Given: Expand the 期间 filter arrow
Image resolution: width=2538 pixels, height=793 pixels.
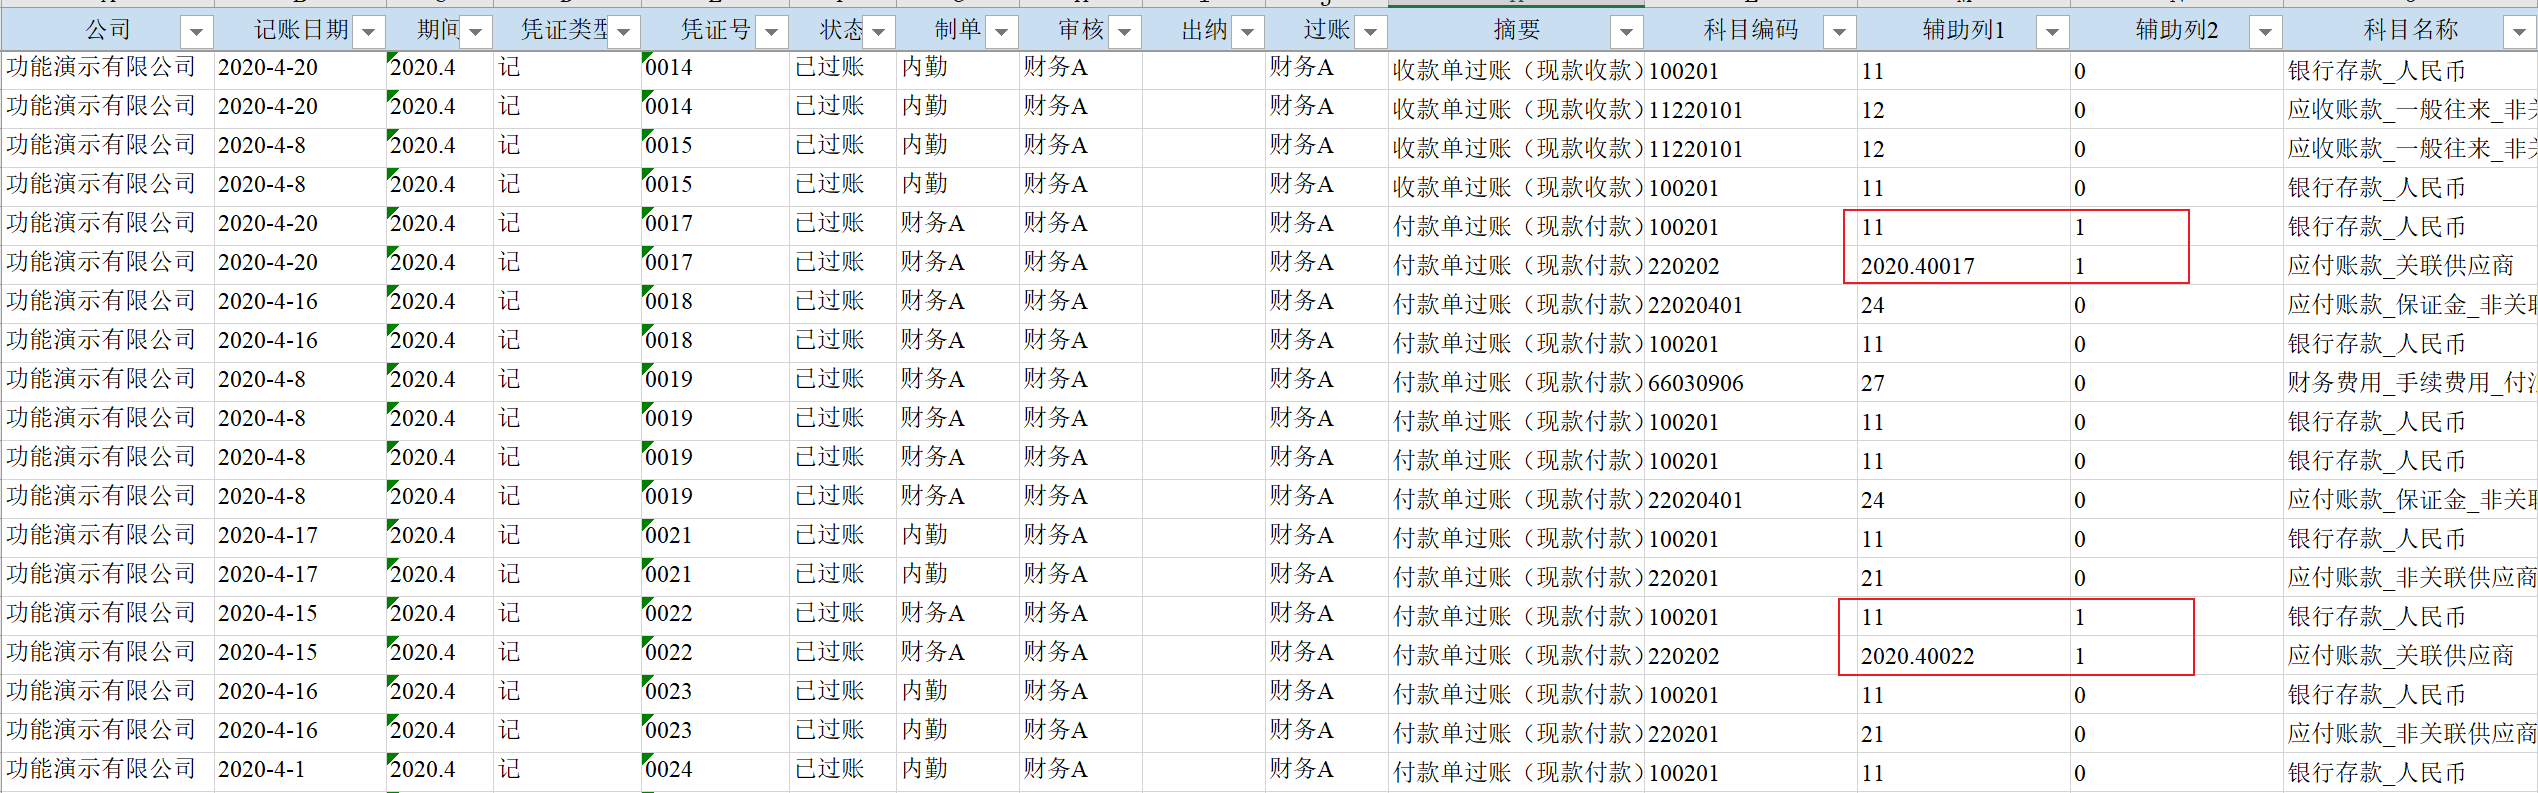Looking at the screenshot, I should (x=476, y=32).
